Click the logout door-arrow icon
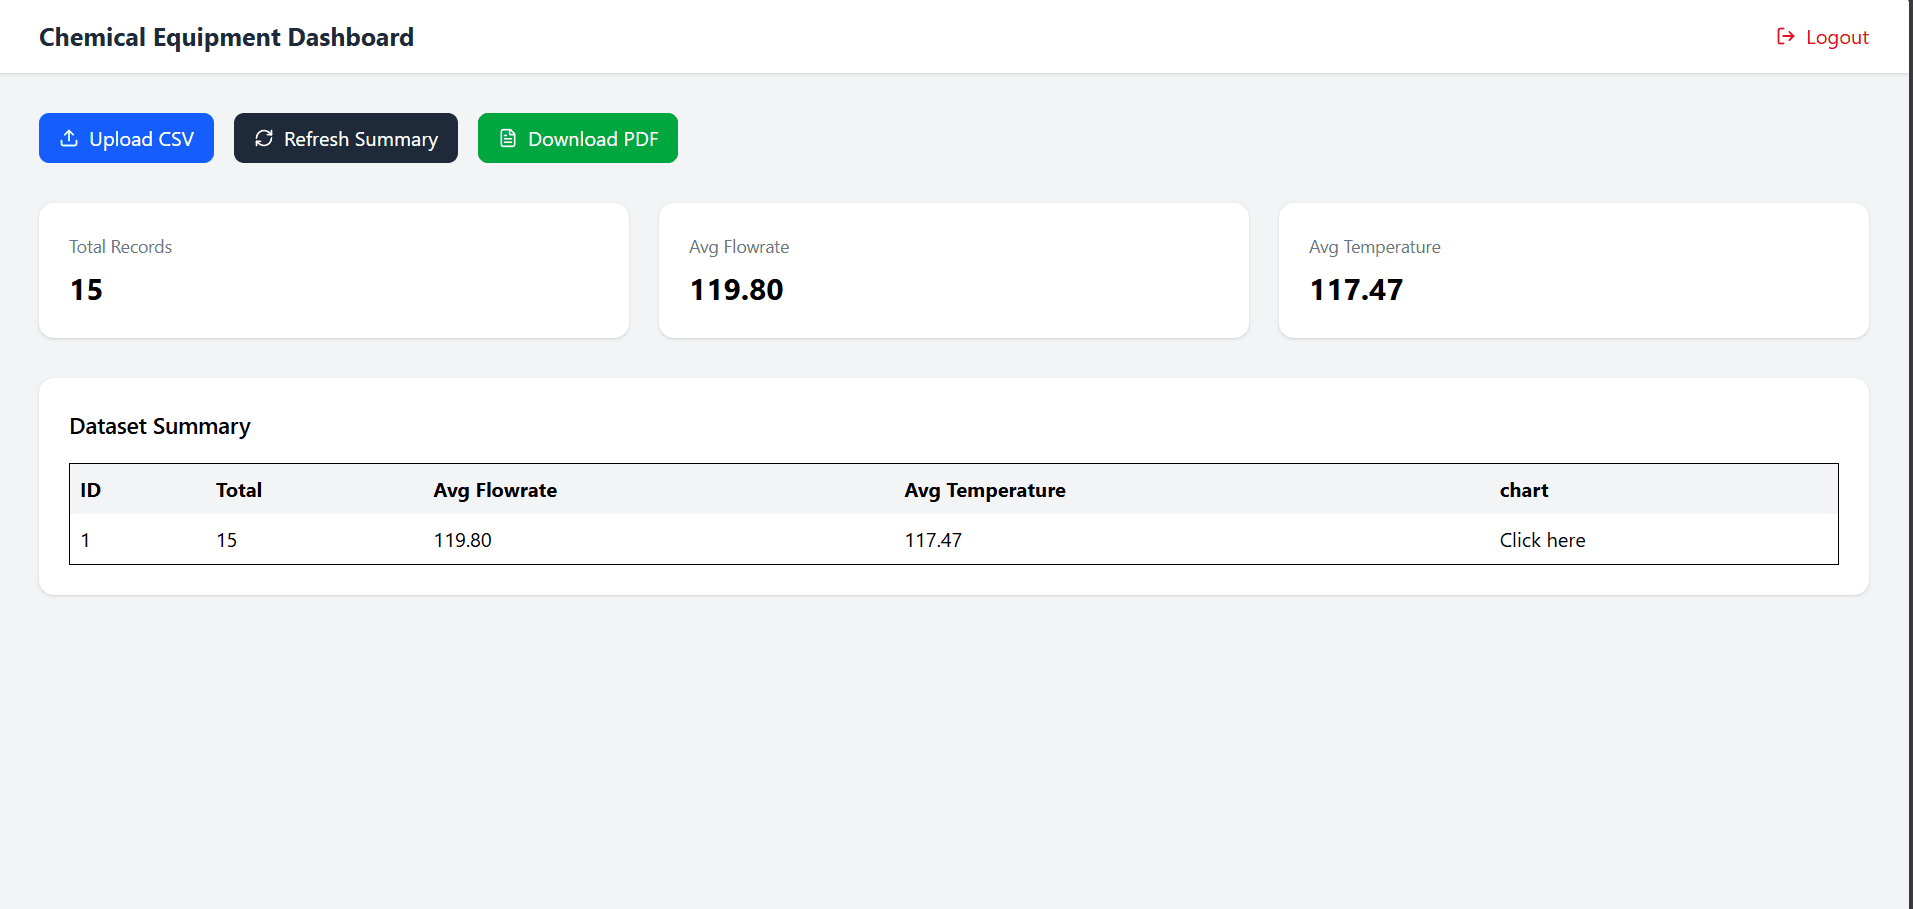Image resolution: width=1913 pixels, height=909 pixels. tap(1785, 37)
